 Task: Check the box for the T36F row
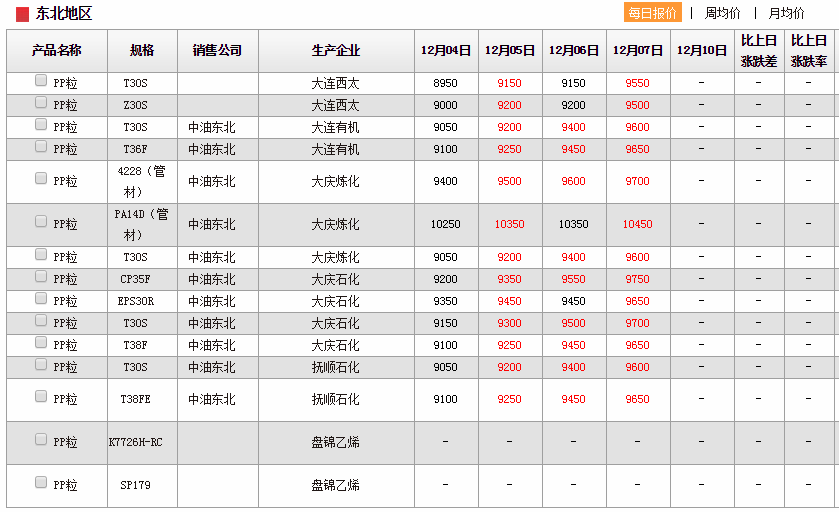pyautogui.click(x=41, y=147)
